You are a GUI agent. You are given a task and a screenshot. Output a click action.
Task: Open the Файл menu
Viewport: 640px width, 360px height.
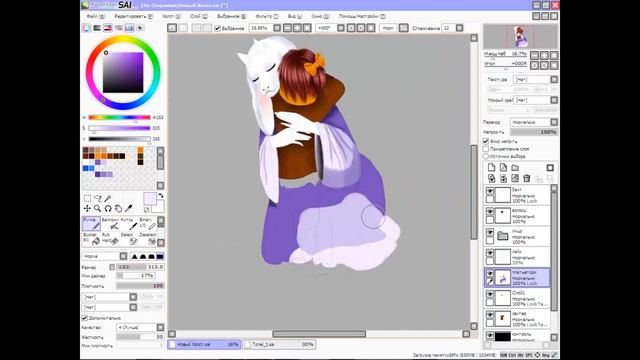pos(96,16)
